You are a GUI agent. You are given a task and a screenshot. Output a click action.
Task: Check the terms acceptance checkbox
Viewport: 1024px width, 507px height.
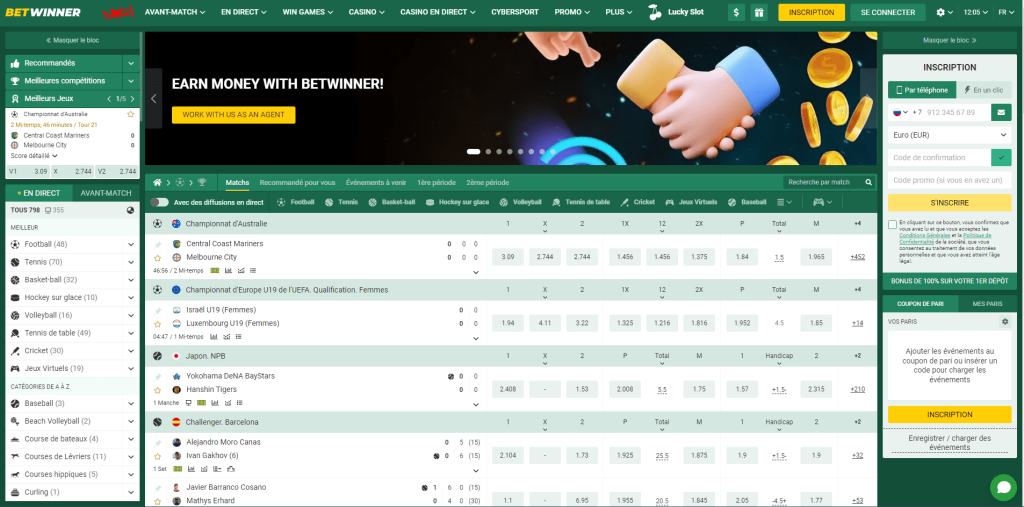coord(893,225)
